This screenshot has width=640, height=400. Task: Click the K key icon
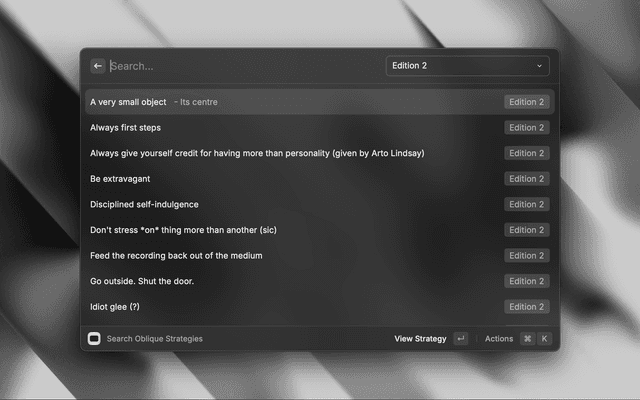point(544,339)
